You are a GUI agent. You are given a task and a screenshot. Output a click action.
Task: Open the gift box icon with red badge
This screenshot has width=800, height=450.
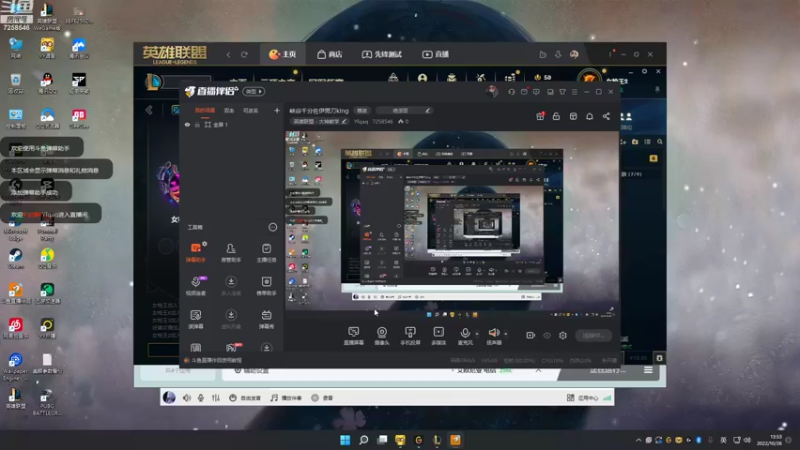coord(540,116)
